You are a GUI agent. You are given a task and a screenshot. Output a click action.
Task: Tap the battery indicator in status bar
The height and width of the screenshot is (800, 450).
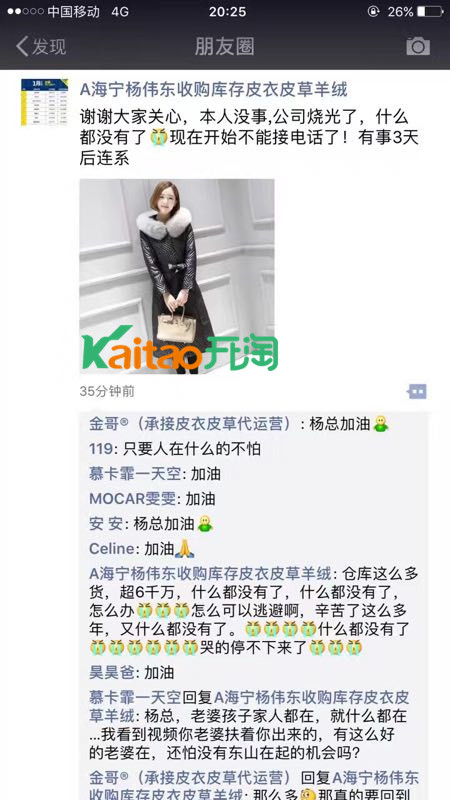click(430, 12)
